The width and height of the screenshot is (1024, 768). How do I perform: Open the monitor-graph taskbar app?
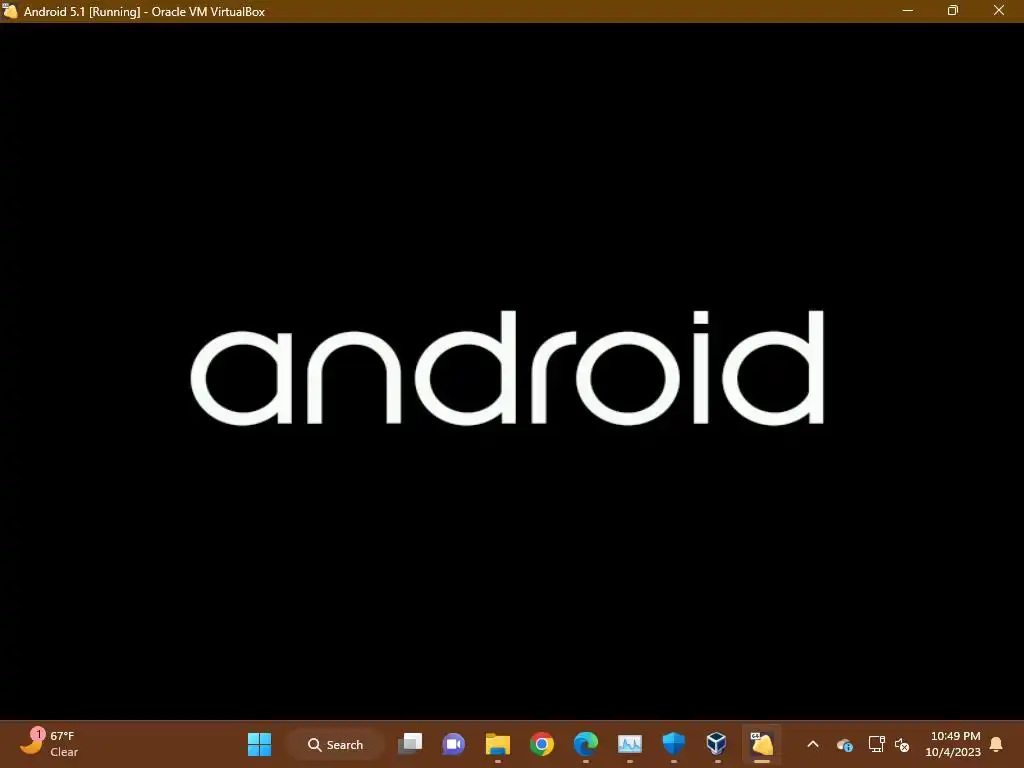click(630, 744)
